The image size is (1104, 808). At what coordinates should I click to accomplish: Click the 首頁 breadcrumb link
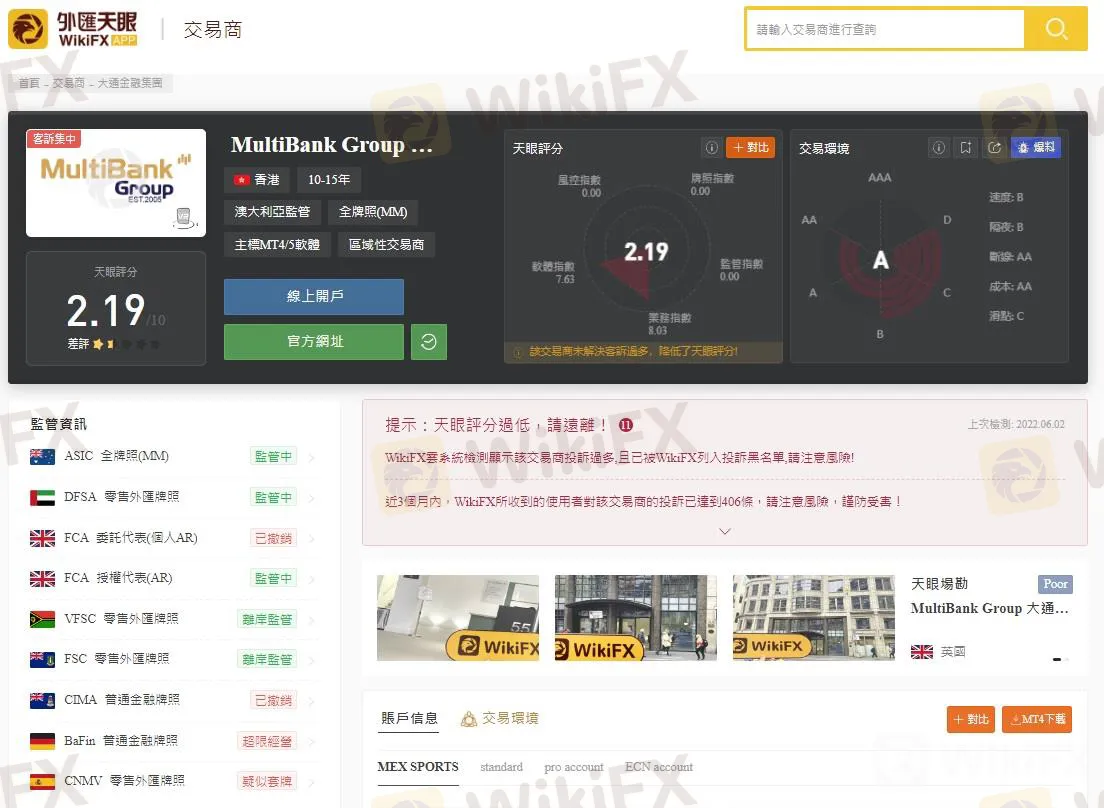tap(29, 83)
